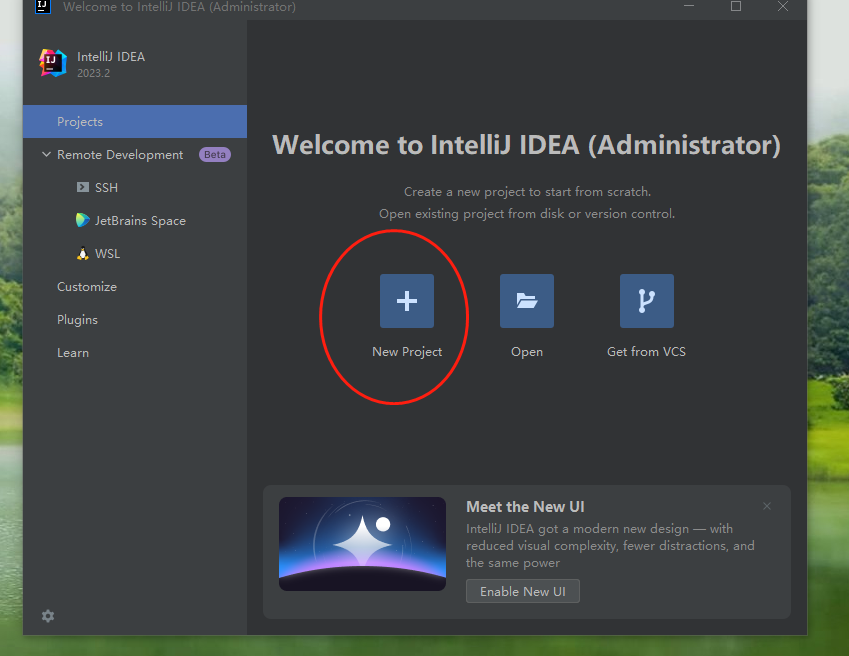Open the Learn section
Viewport: 849px width, 656px height.
pos(73,353)
